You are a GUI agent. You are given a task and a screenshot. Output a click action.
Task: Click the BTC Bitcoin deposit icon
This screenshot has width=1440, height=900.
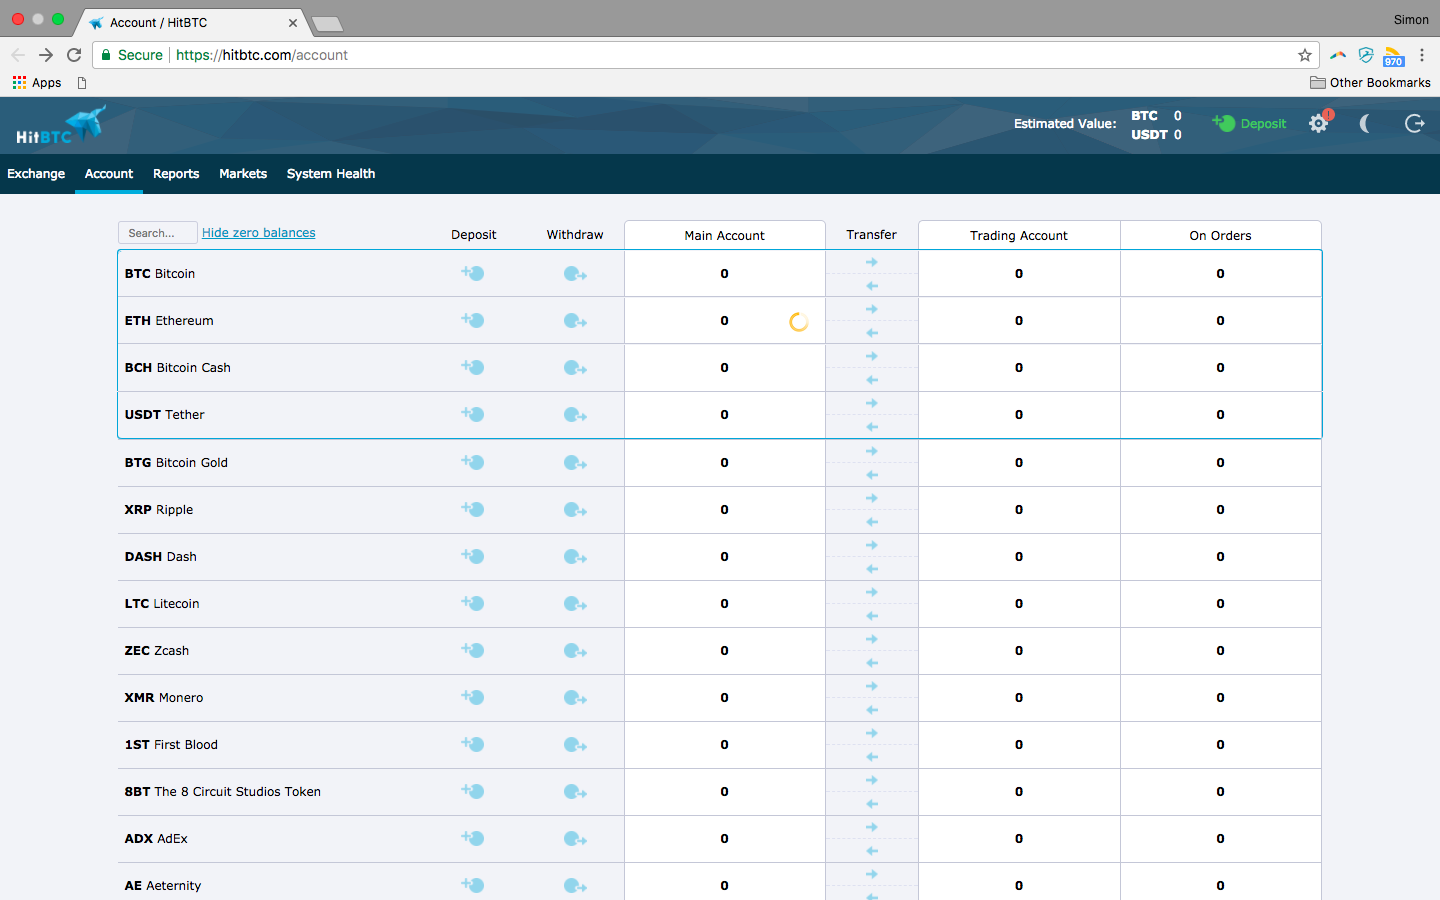[473, 273]
